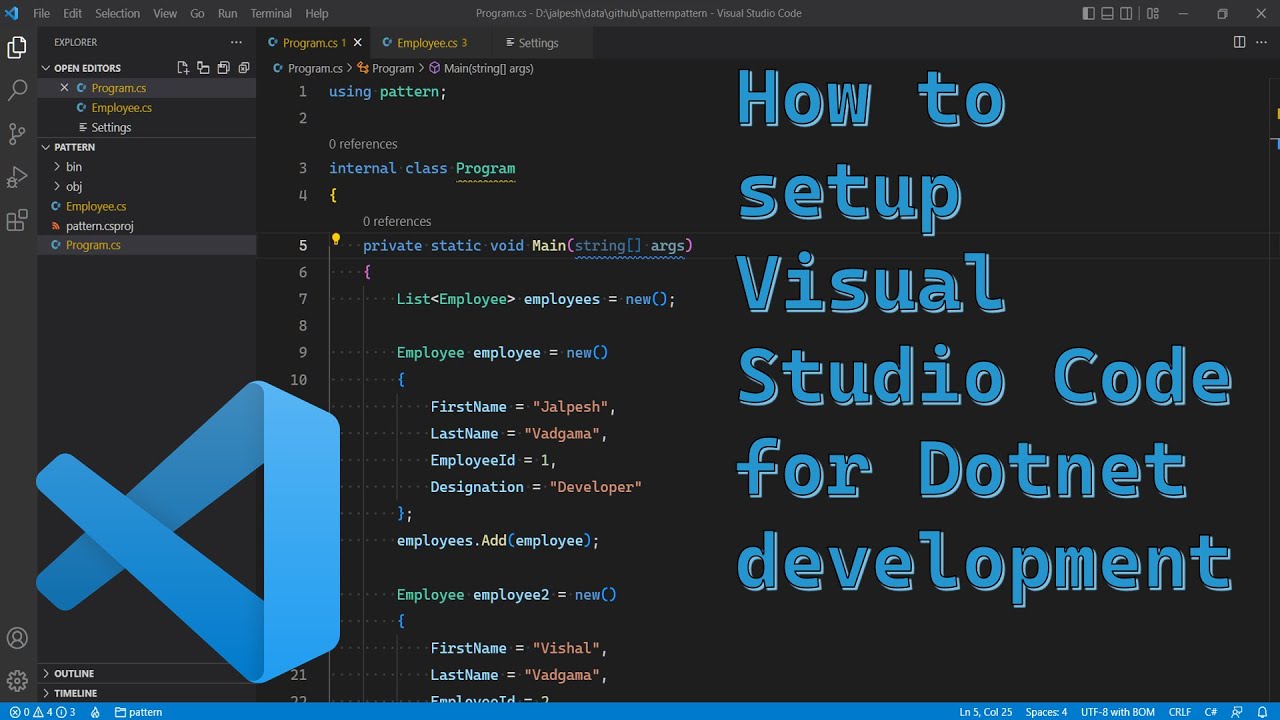Screen dimensions: 1280x720
Task: Open Program.cs breadcrumb dropdown
Action: tap(308, 68)
